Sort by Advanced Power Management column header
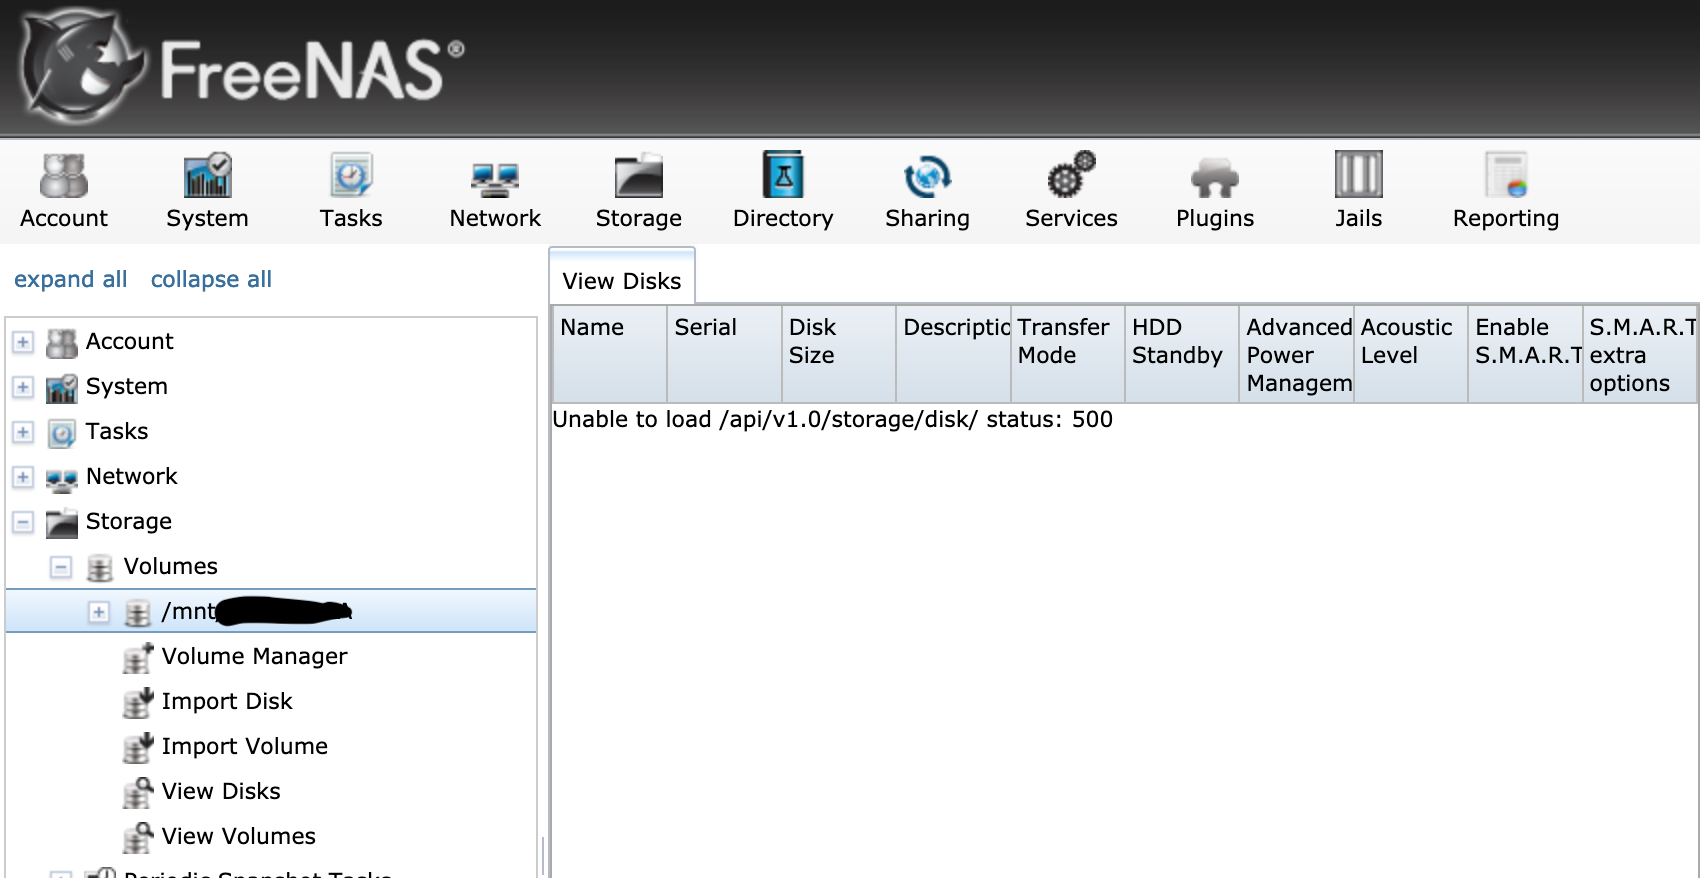The image size is (1700, 878). (1296, 354)
